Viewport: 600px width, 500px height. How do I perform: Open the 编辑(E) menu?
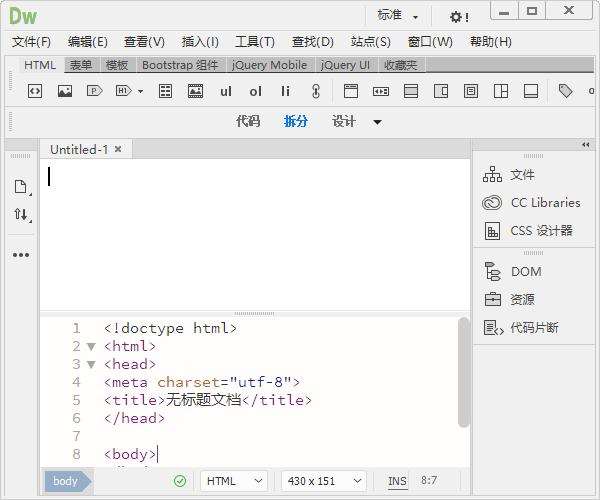(88, 41)
